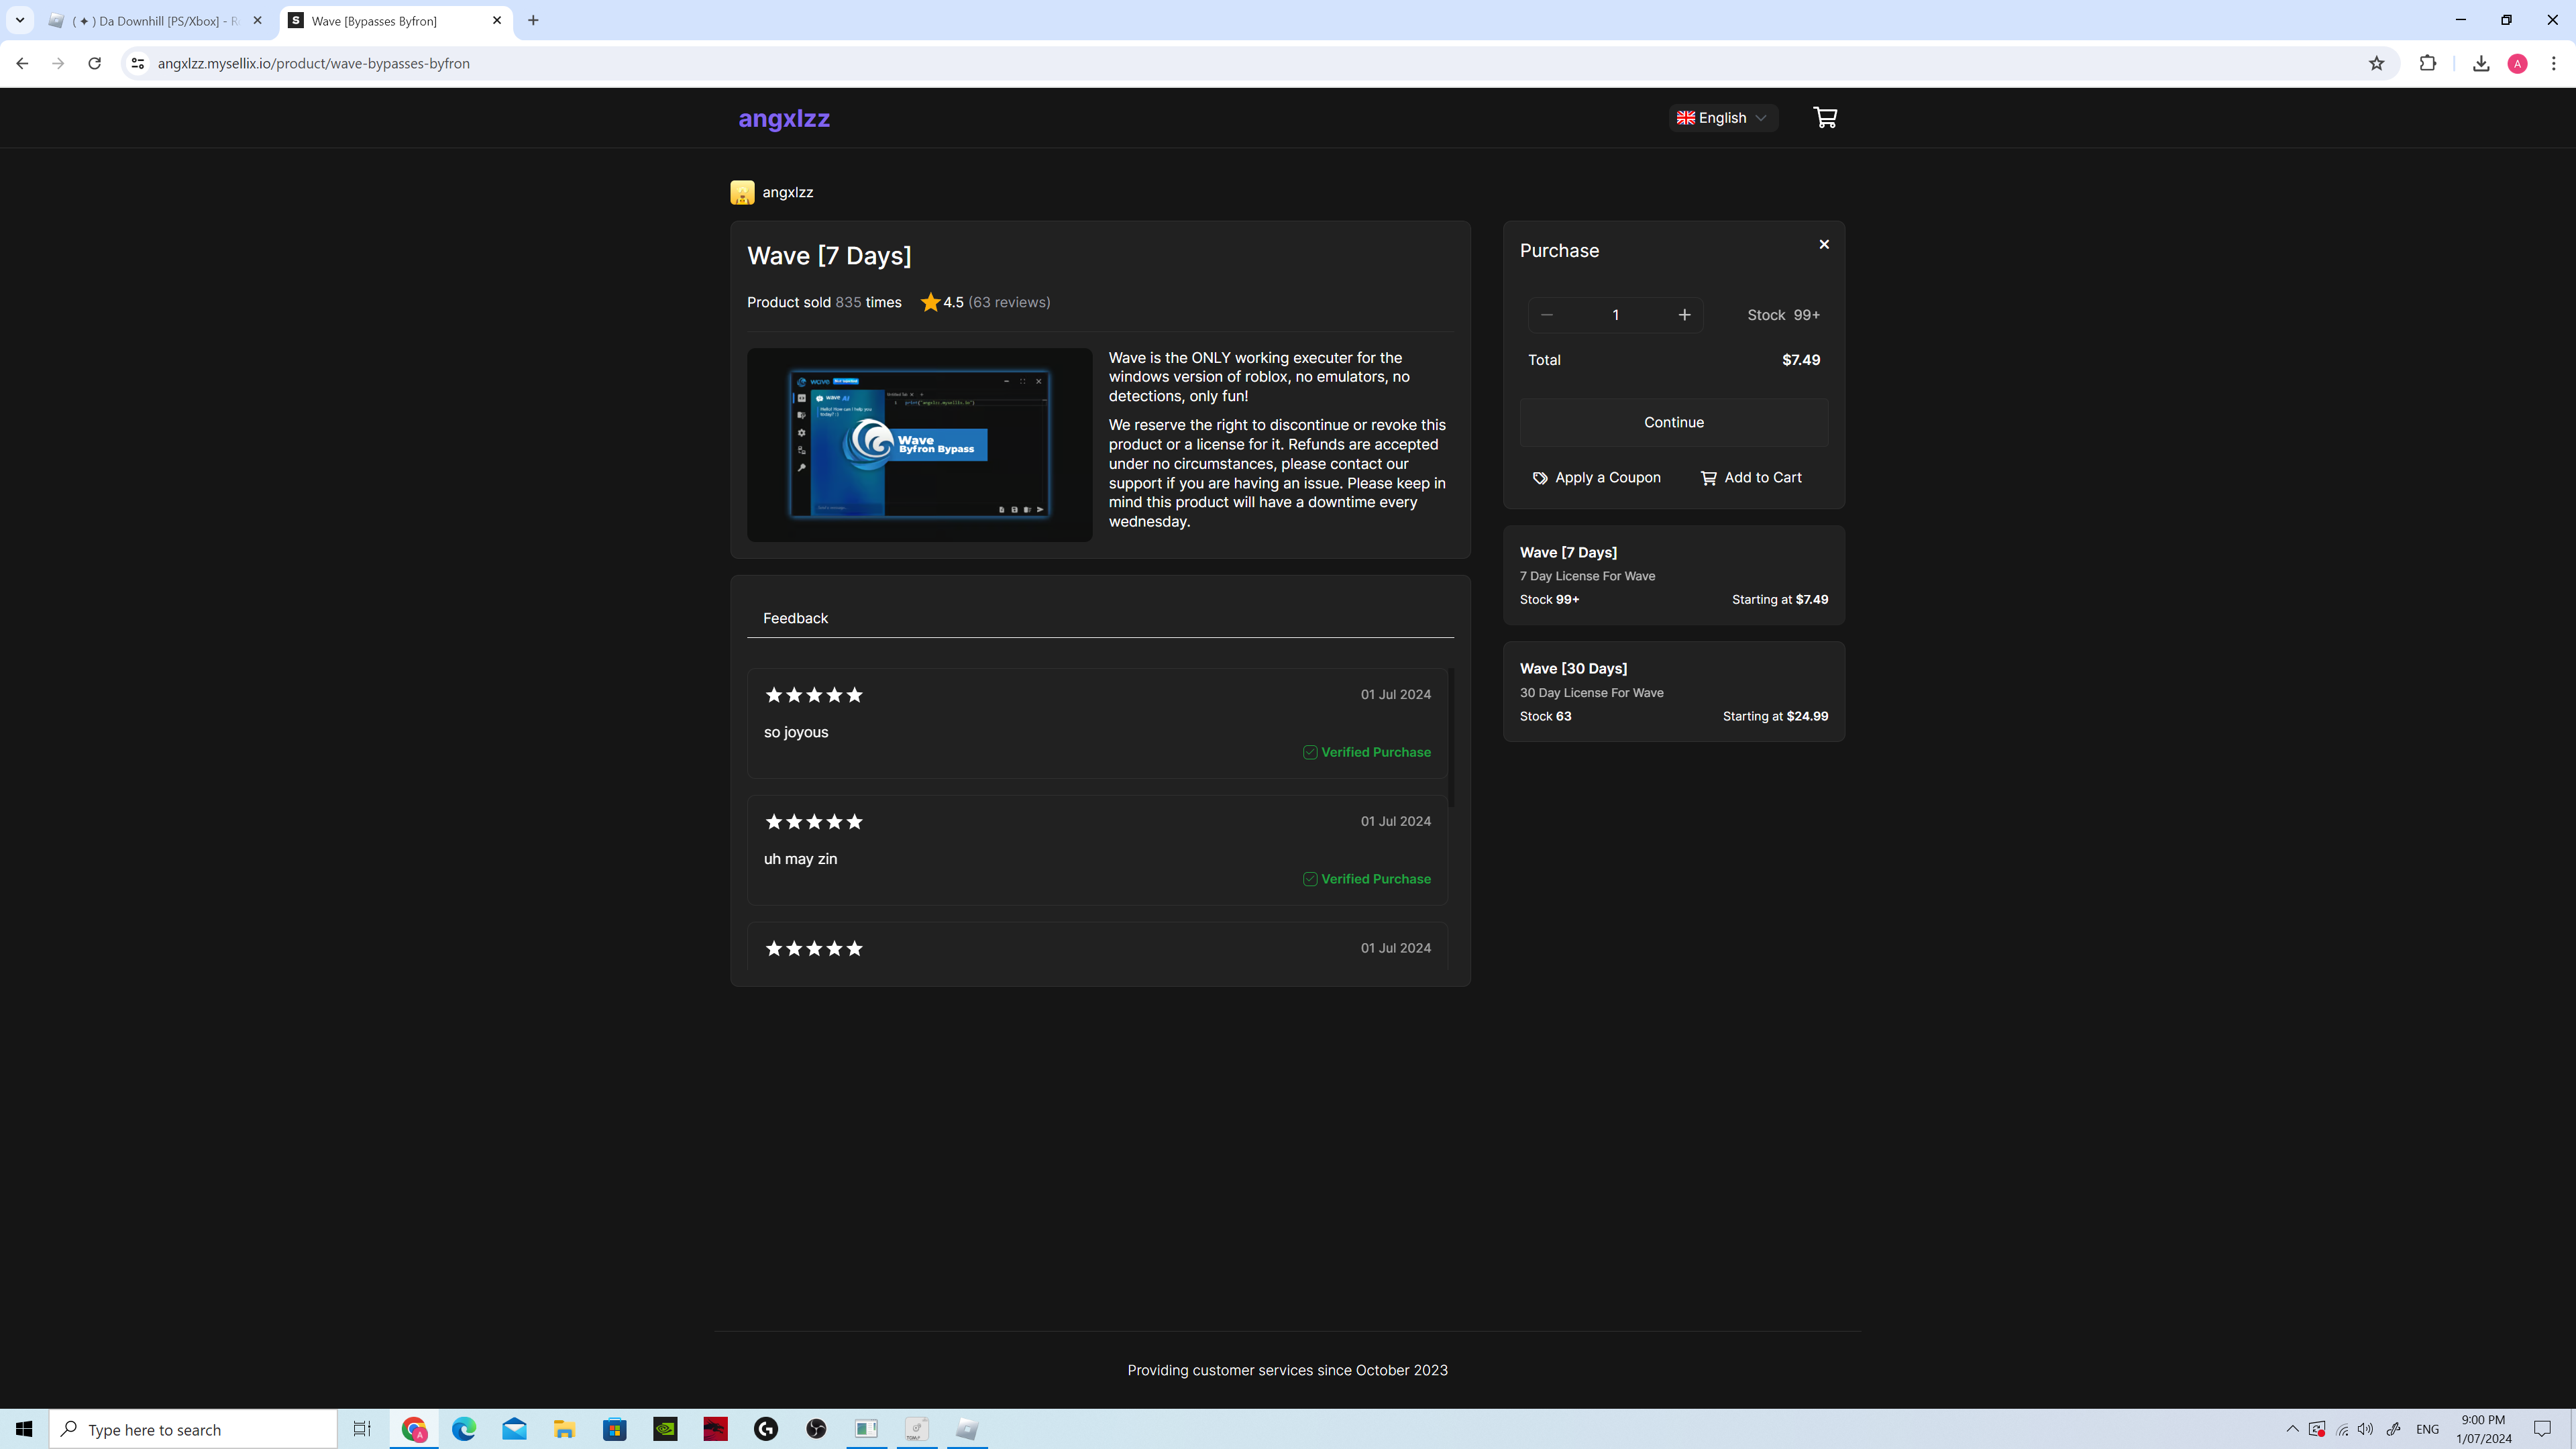Switch to the Da Downhill [PS/Xbox] tab
This screenshot has height=1449, width=2576.
pyautogui.click(x=156, y=20)
